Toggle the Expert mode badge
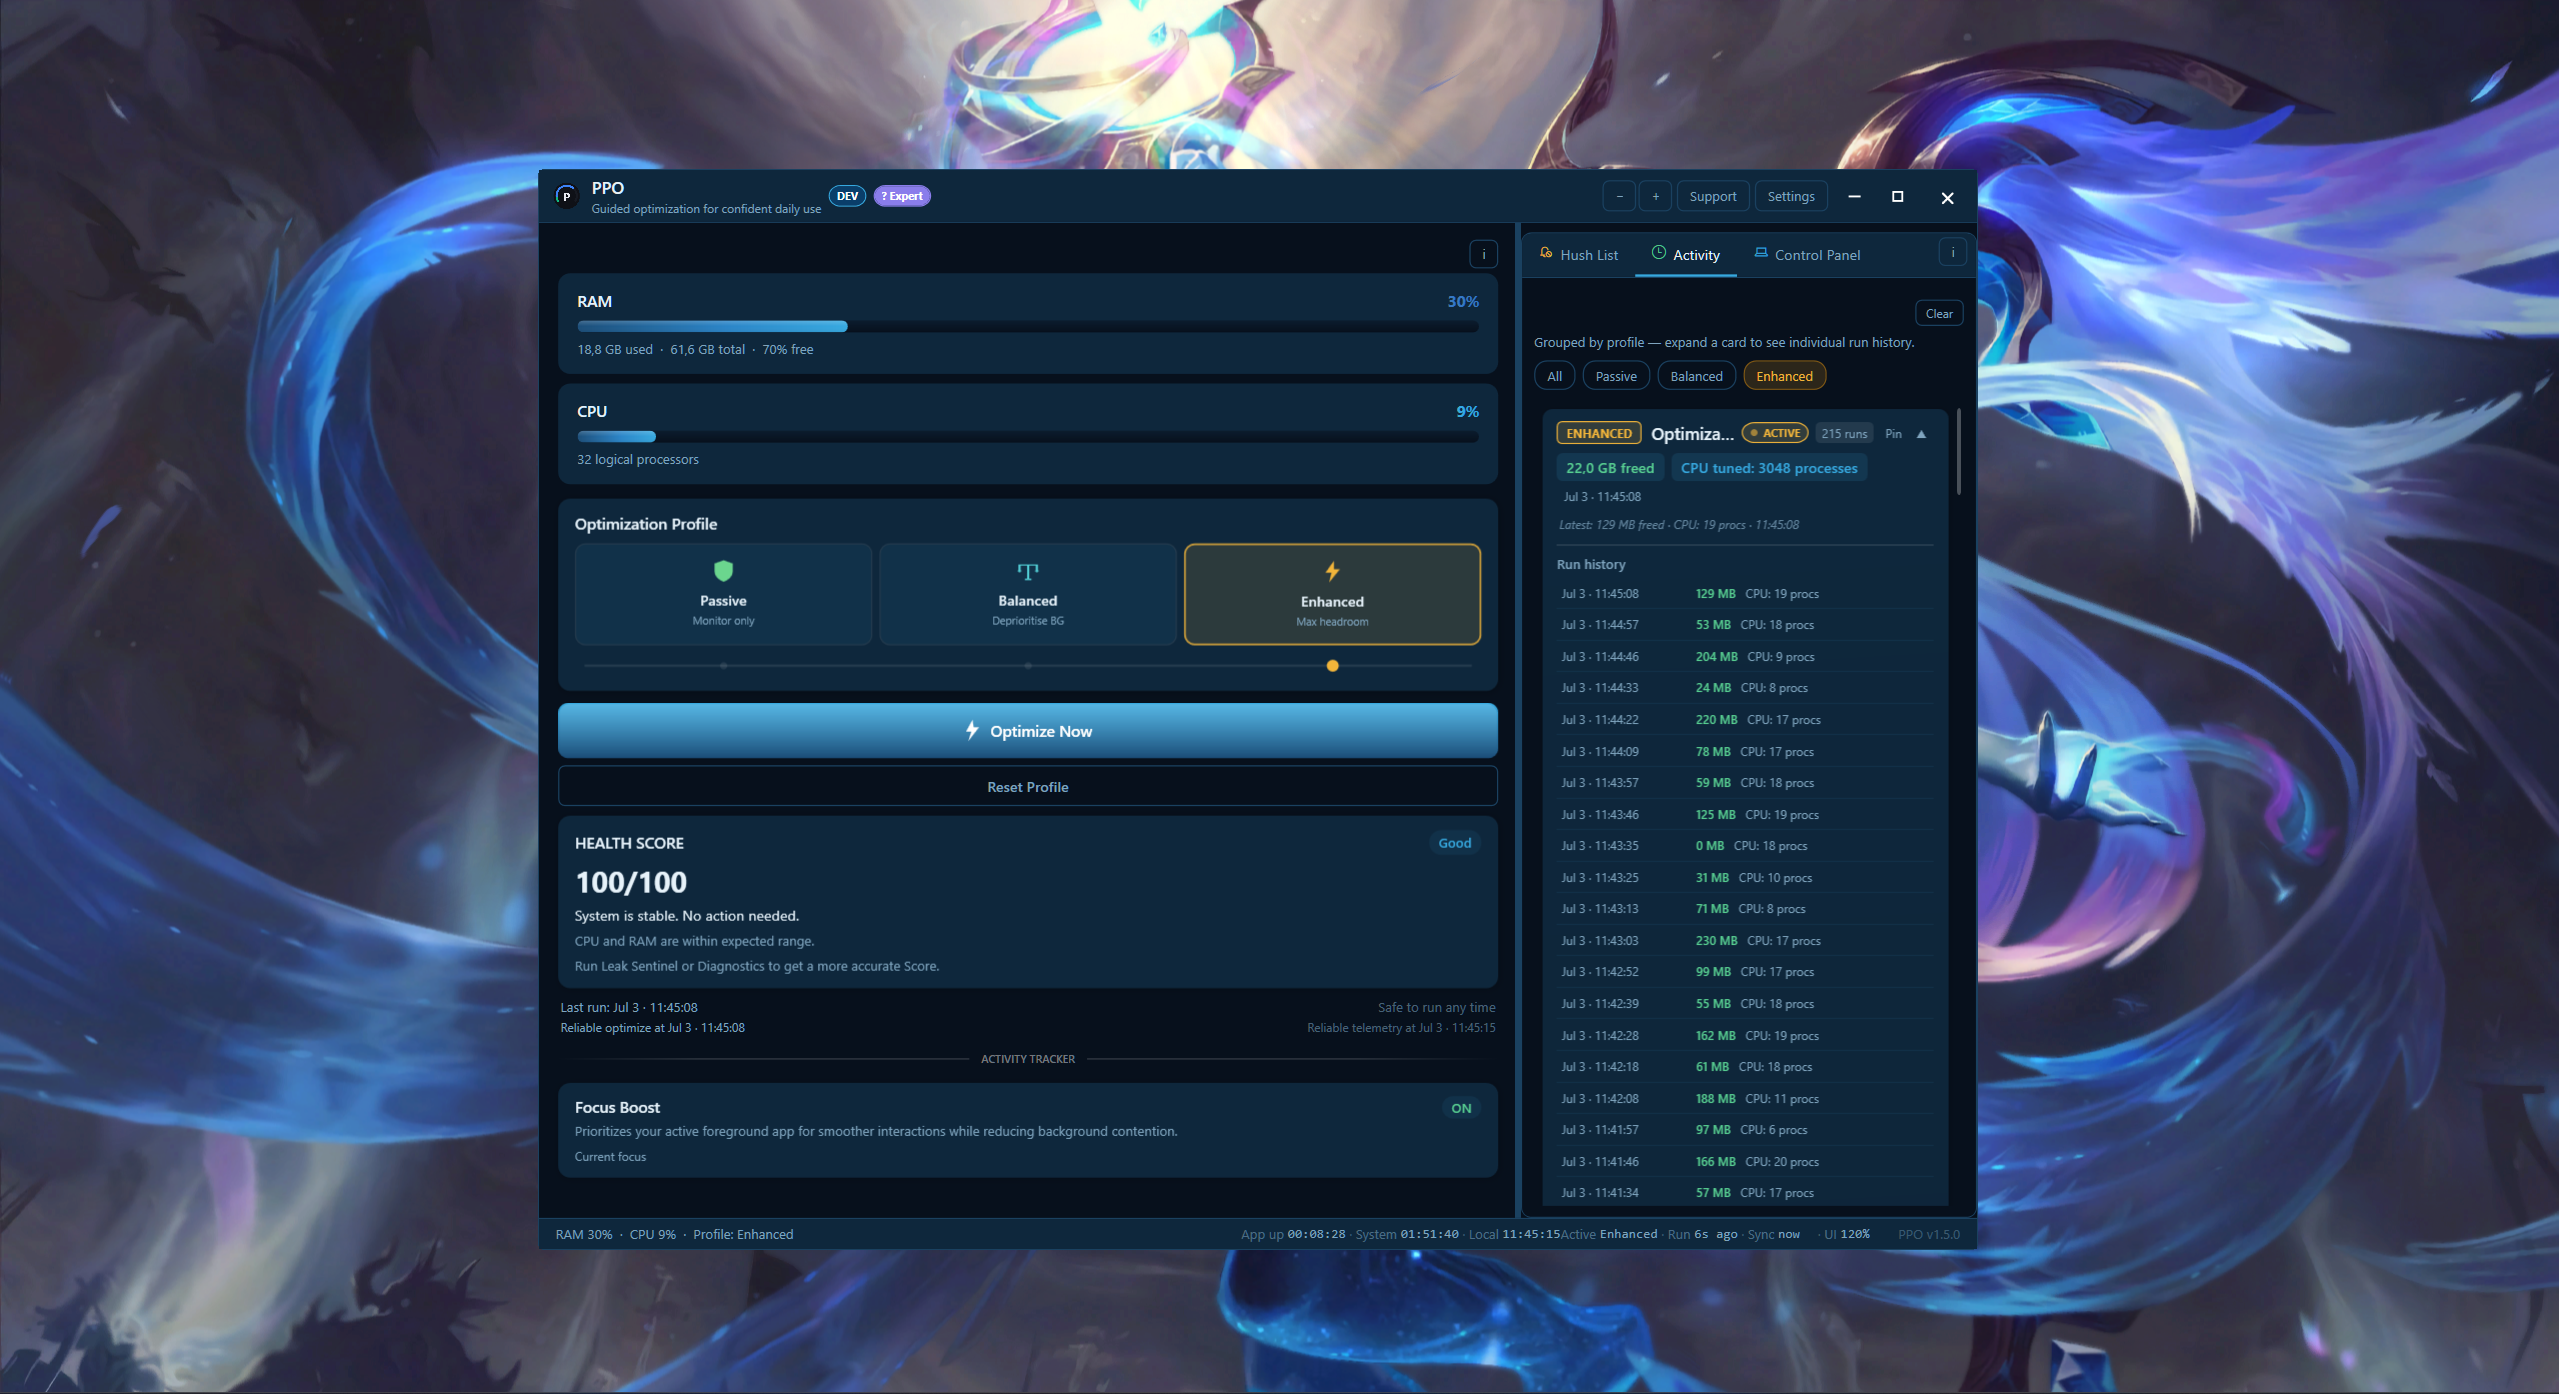2559x1394 pixels. click(x=902, y=196)
